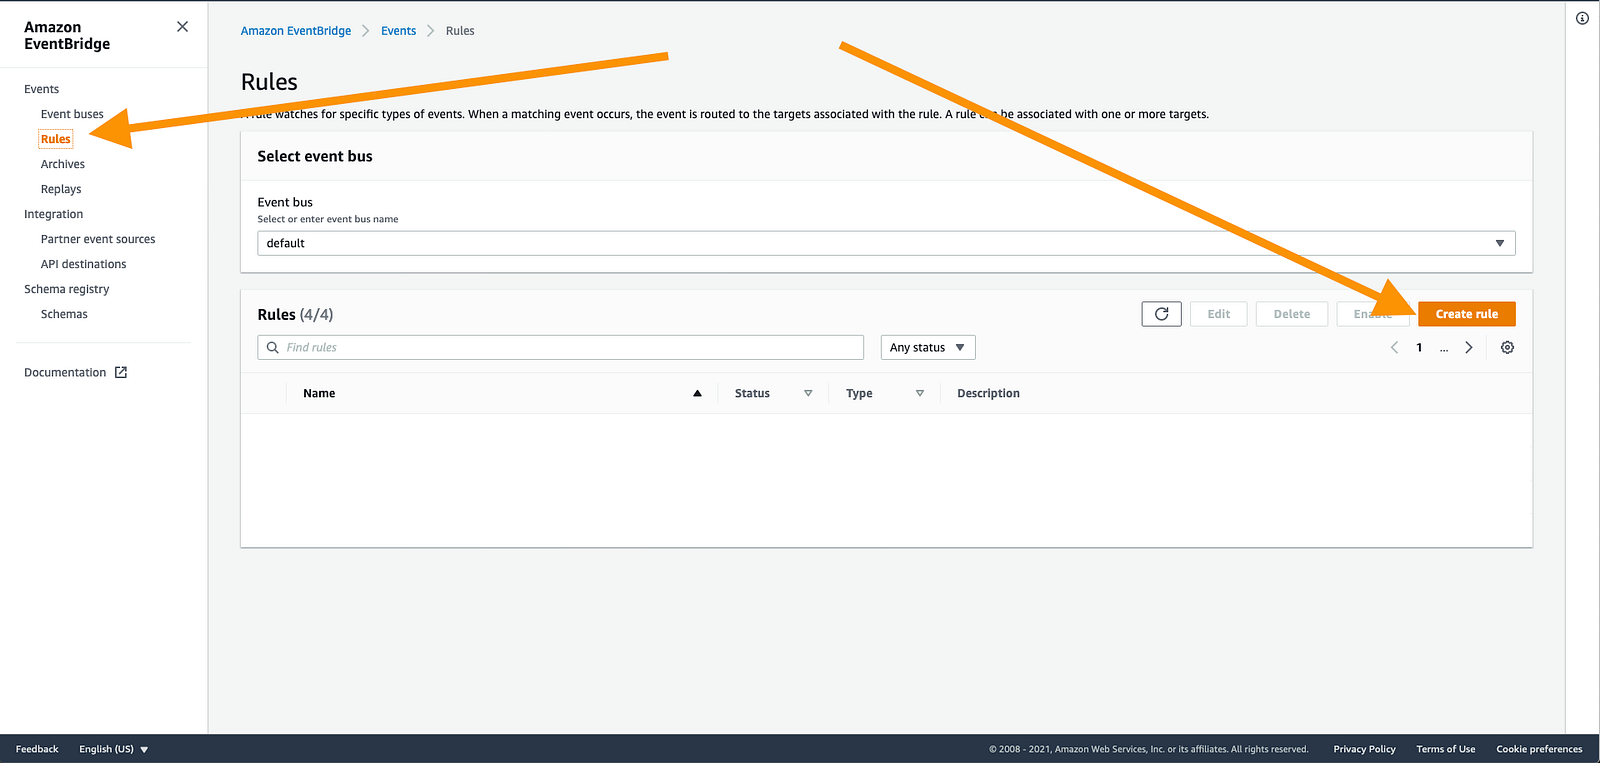
Task: Click the Events breadcrumb link
Action: point(398,31)
